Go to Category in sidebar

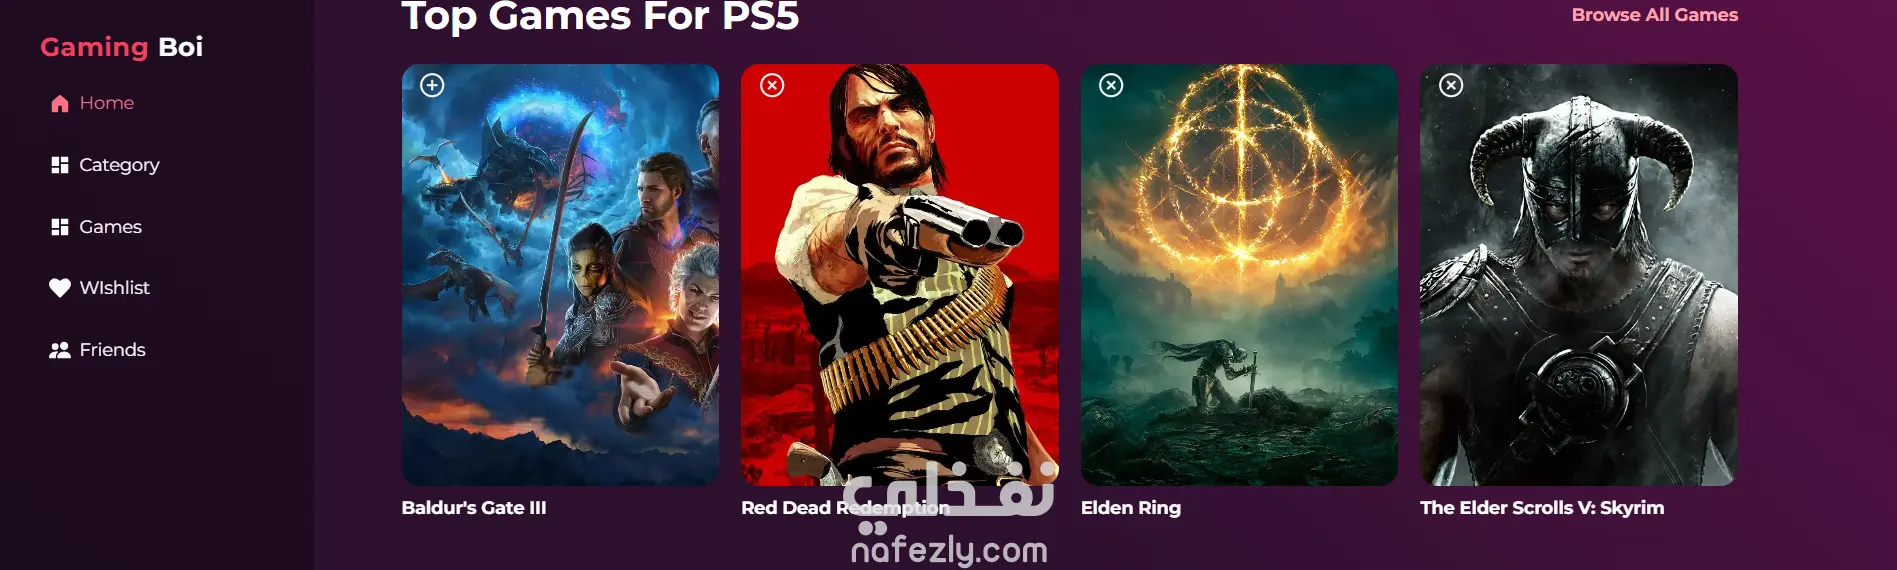tap(119, 165)
